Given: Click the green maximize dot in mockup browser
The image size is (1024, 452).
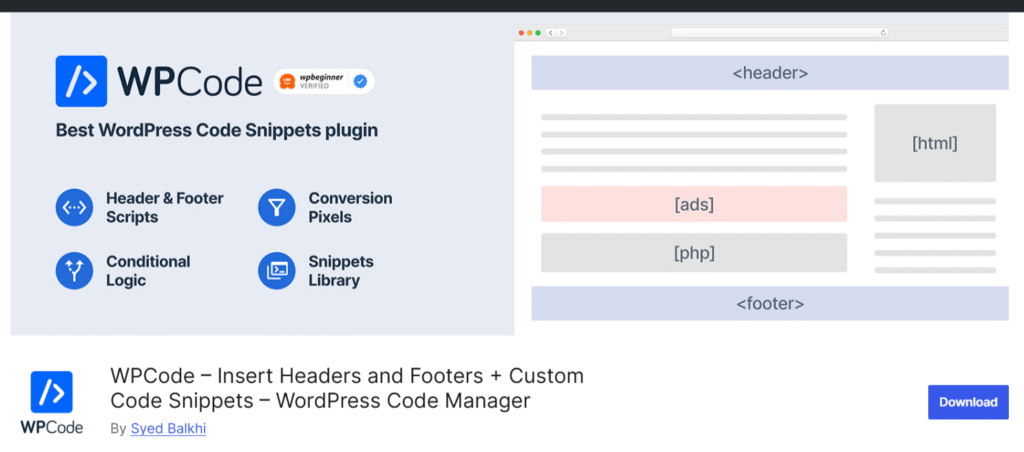Looking at the screenshot, I should coord(538,33).
